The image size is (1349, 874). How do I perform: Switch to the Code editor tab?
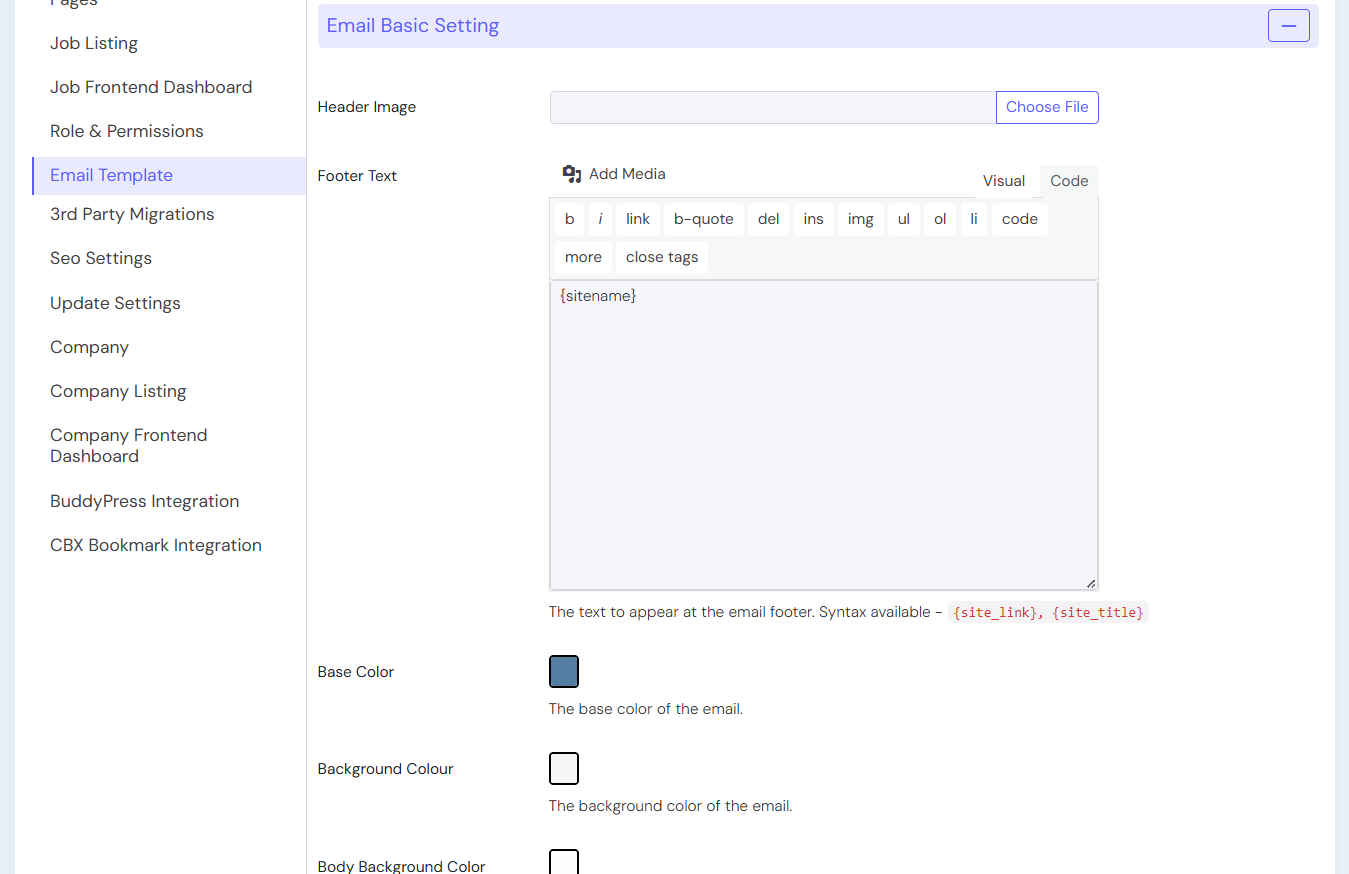pos(1069,181)
